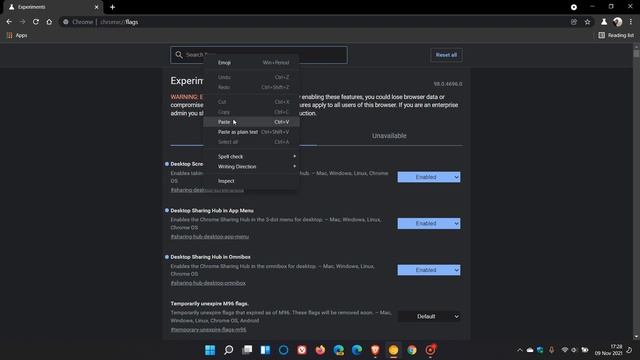Click the Desktop Sharing Hub in Omnibox title
The height and width of the screenshot is (360, 640).
click(x=211, y=257)
